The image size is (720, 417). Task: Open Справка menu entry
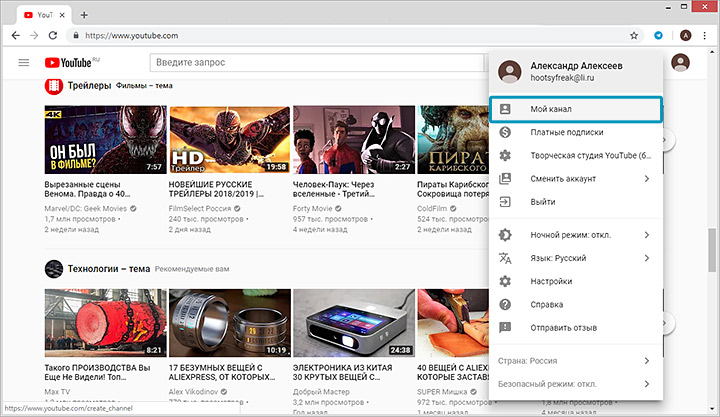coord(576,304)
